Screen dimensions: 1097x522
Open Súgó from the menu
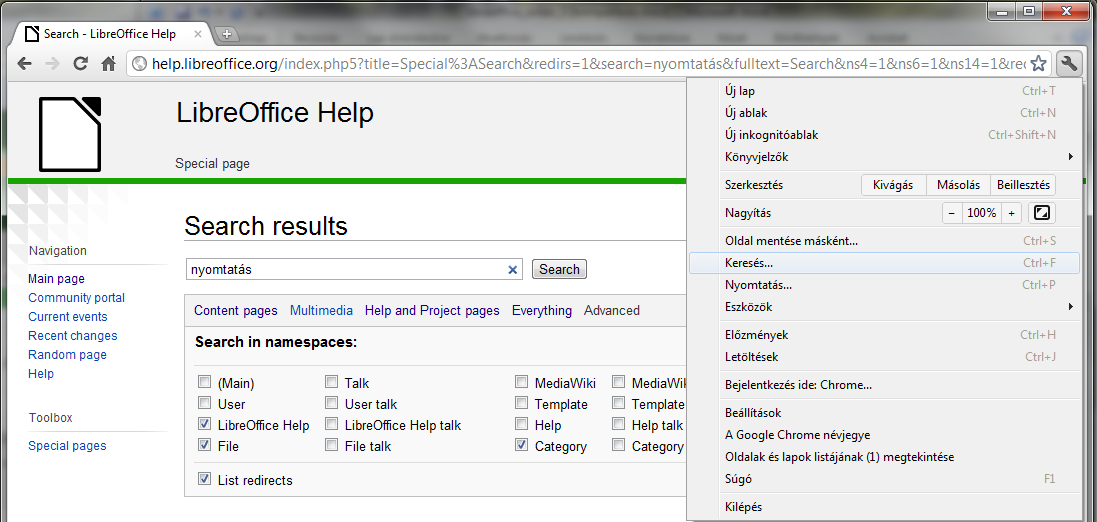[x=884, y=479]
